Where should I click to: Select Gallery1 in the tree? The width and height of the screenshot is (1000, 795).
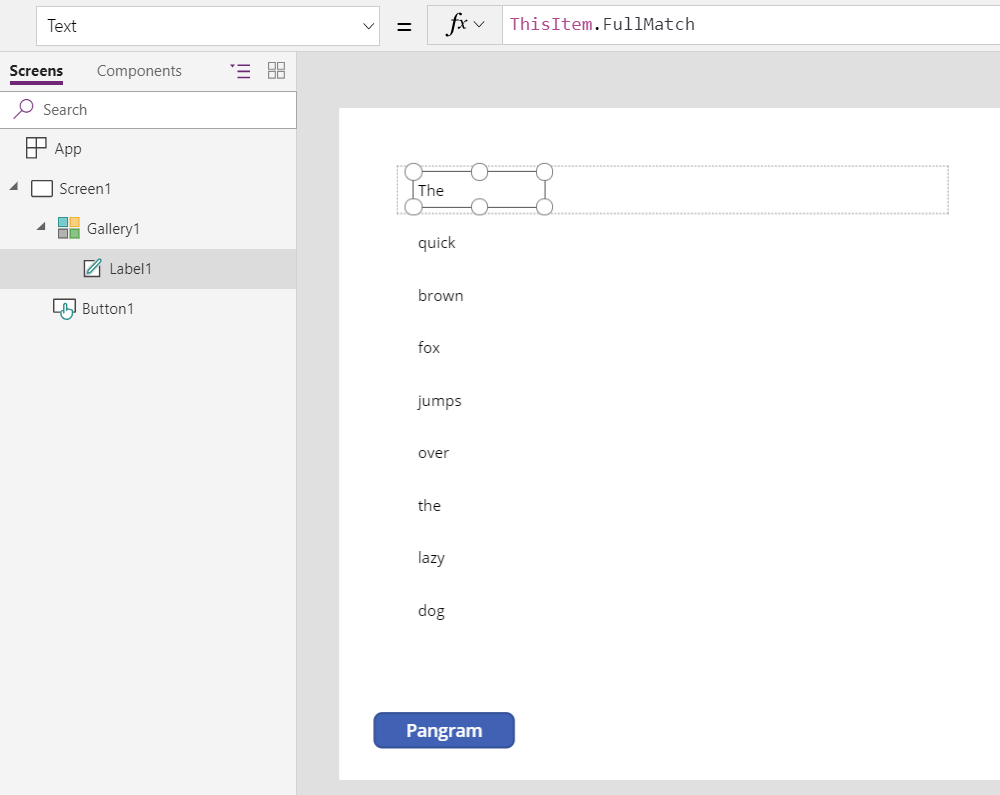148,228
